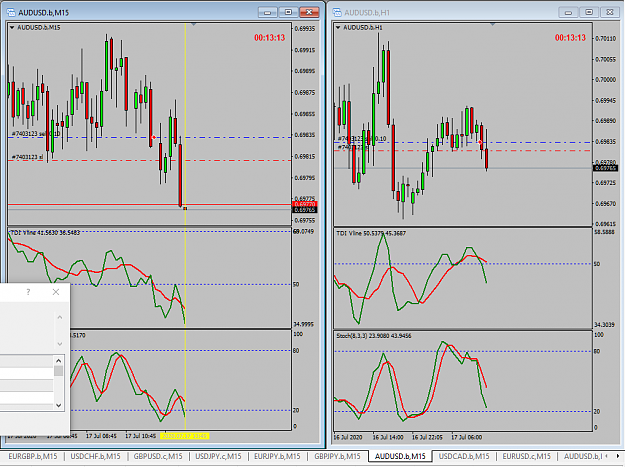Switch to the USDCAD.b,M15 chart tab
625x467 pixels.
(464, 456)
